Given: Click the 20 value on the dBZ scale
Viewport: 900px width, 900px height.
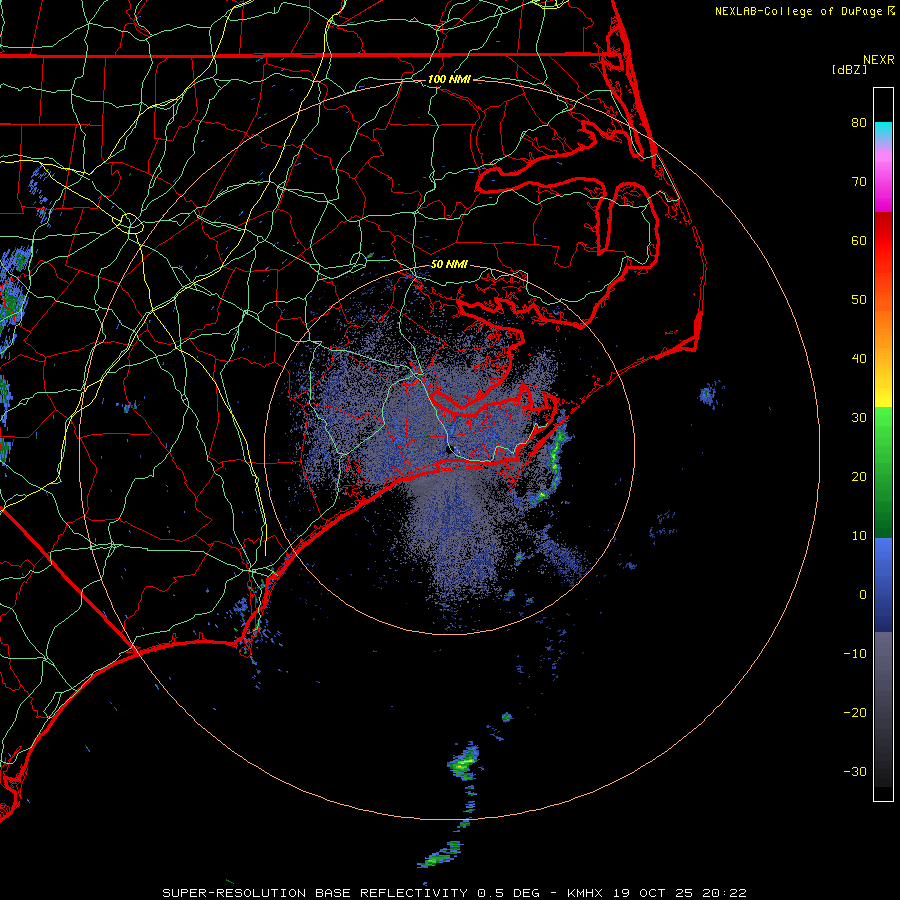Looking at the screenshot, I should tap(859, 476).
